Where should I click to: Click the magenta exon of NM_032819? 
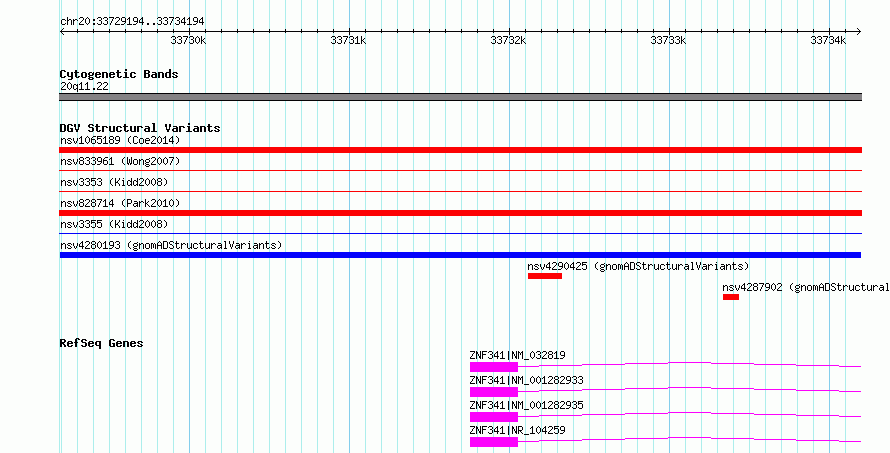click(x=494, y=367)
